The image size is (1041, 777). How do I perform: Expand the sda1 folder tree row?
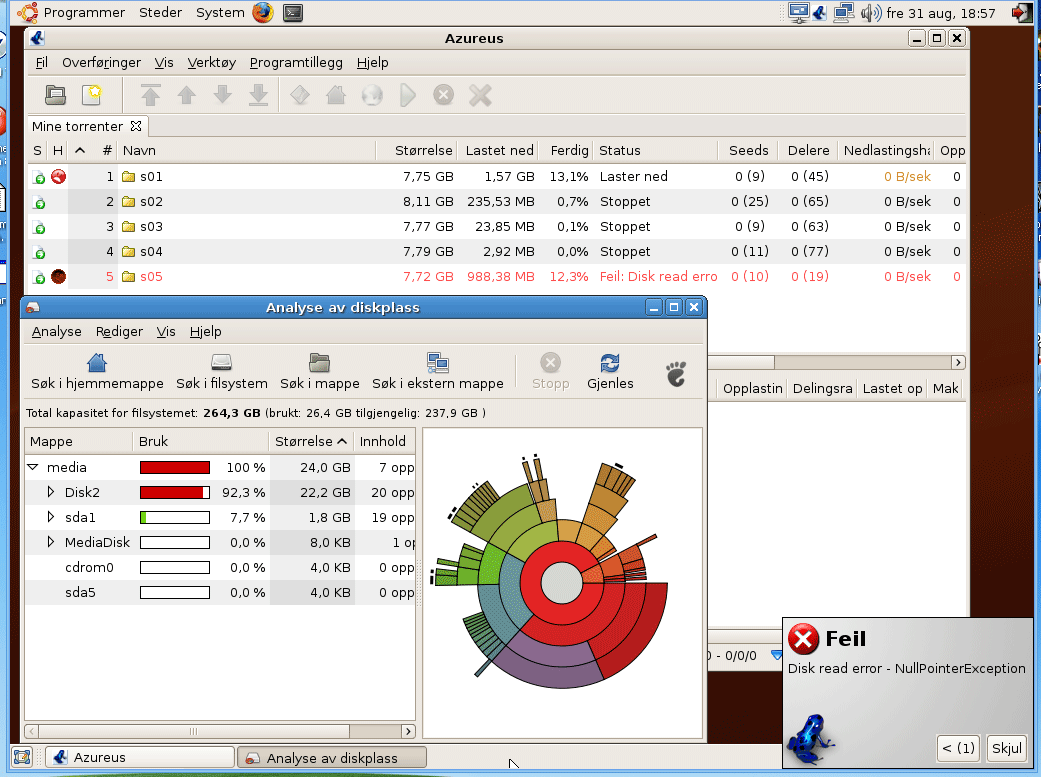(50, 517)
